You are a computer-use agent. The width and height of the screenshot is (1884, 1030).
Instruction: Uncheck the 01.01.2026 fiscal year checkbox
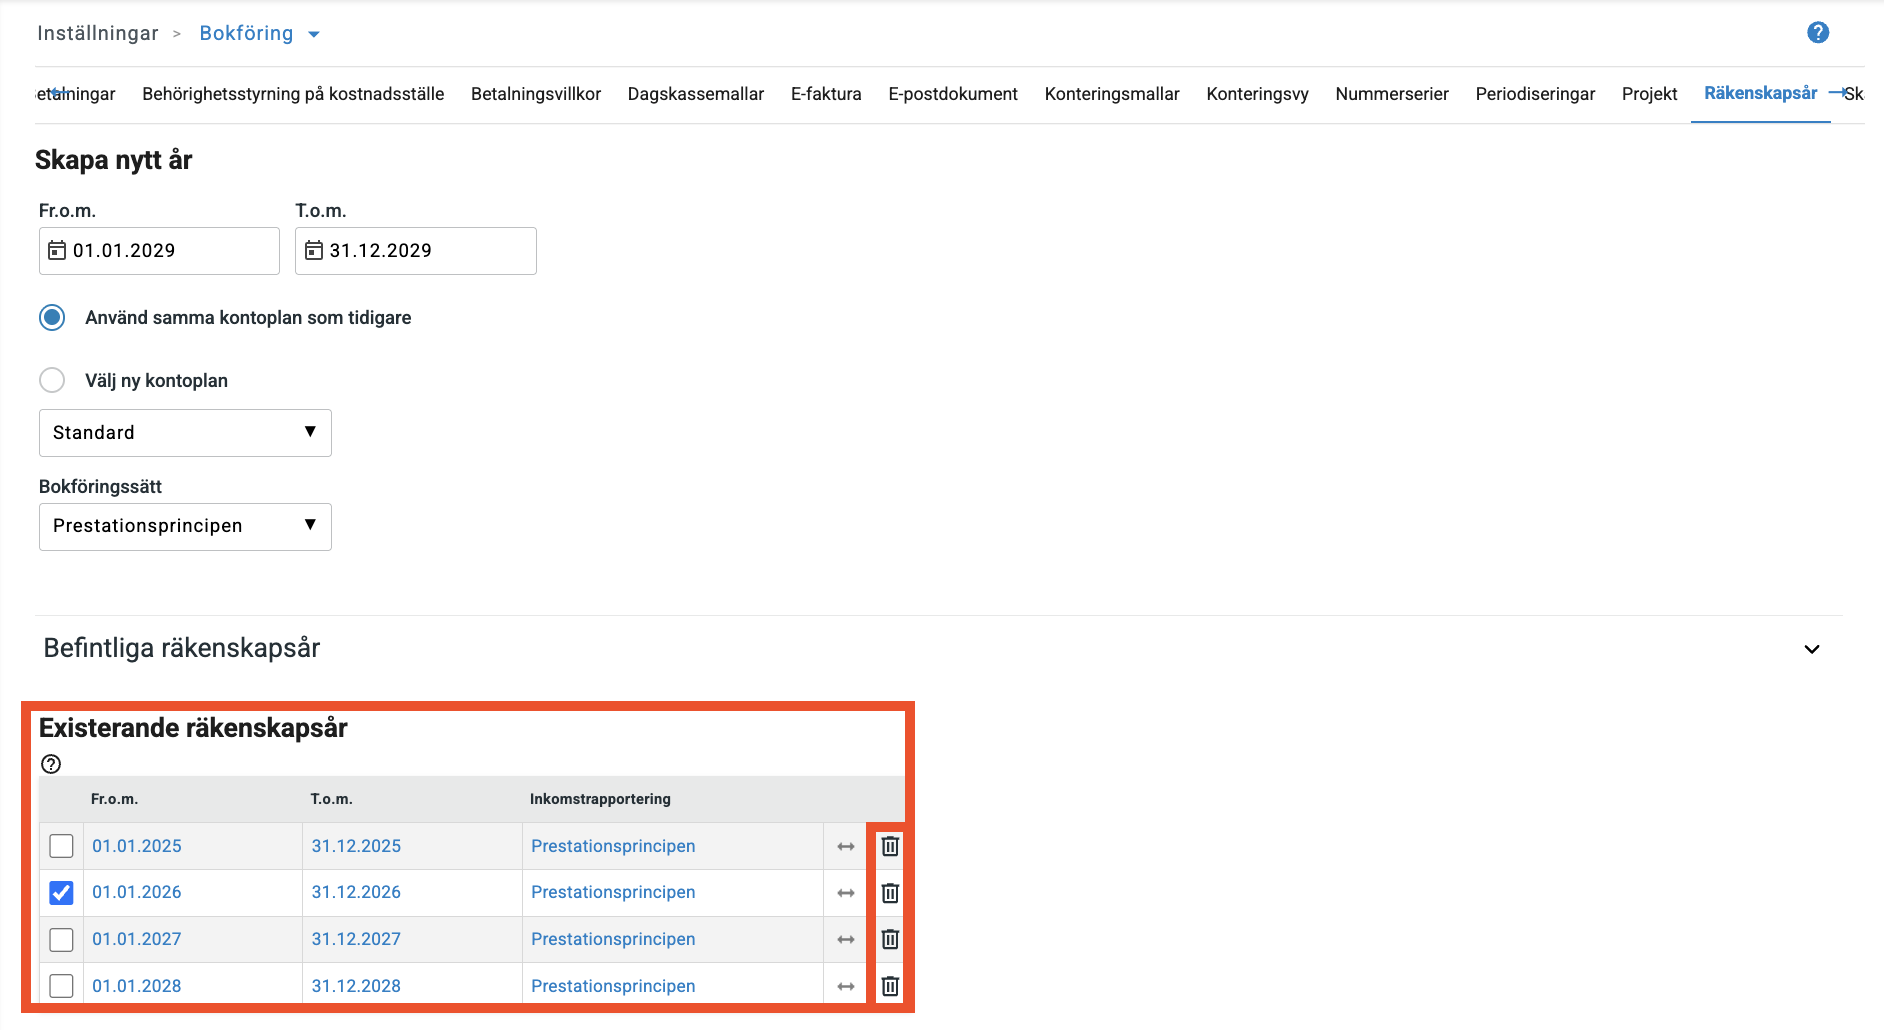(61, 892)
